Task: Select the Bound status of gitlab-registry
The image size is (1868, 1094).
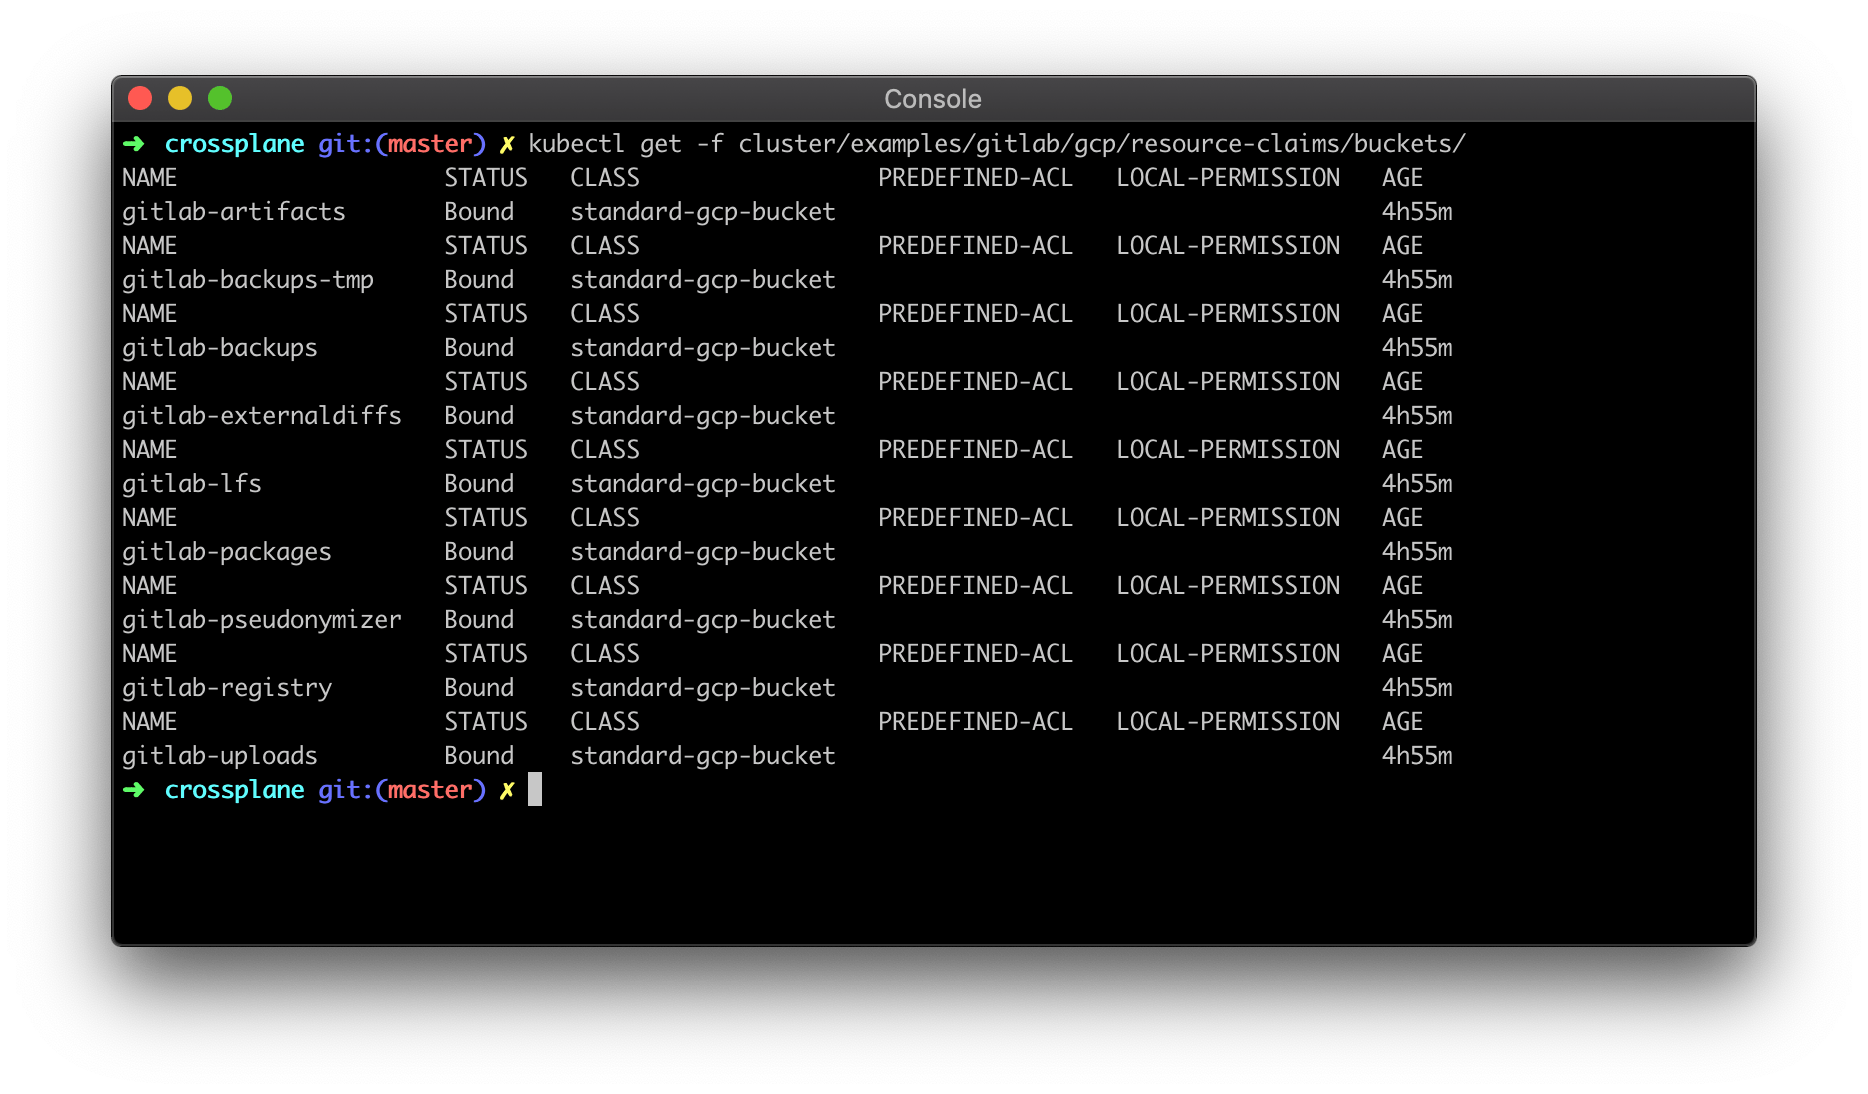Action: coord(479,688)
